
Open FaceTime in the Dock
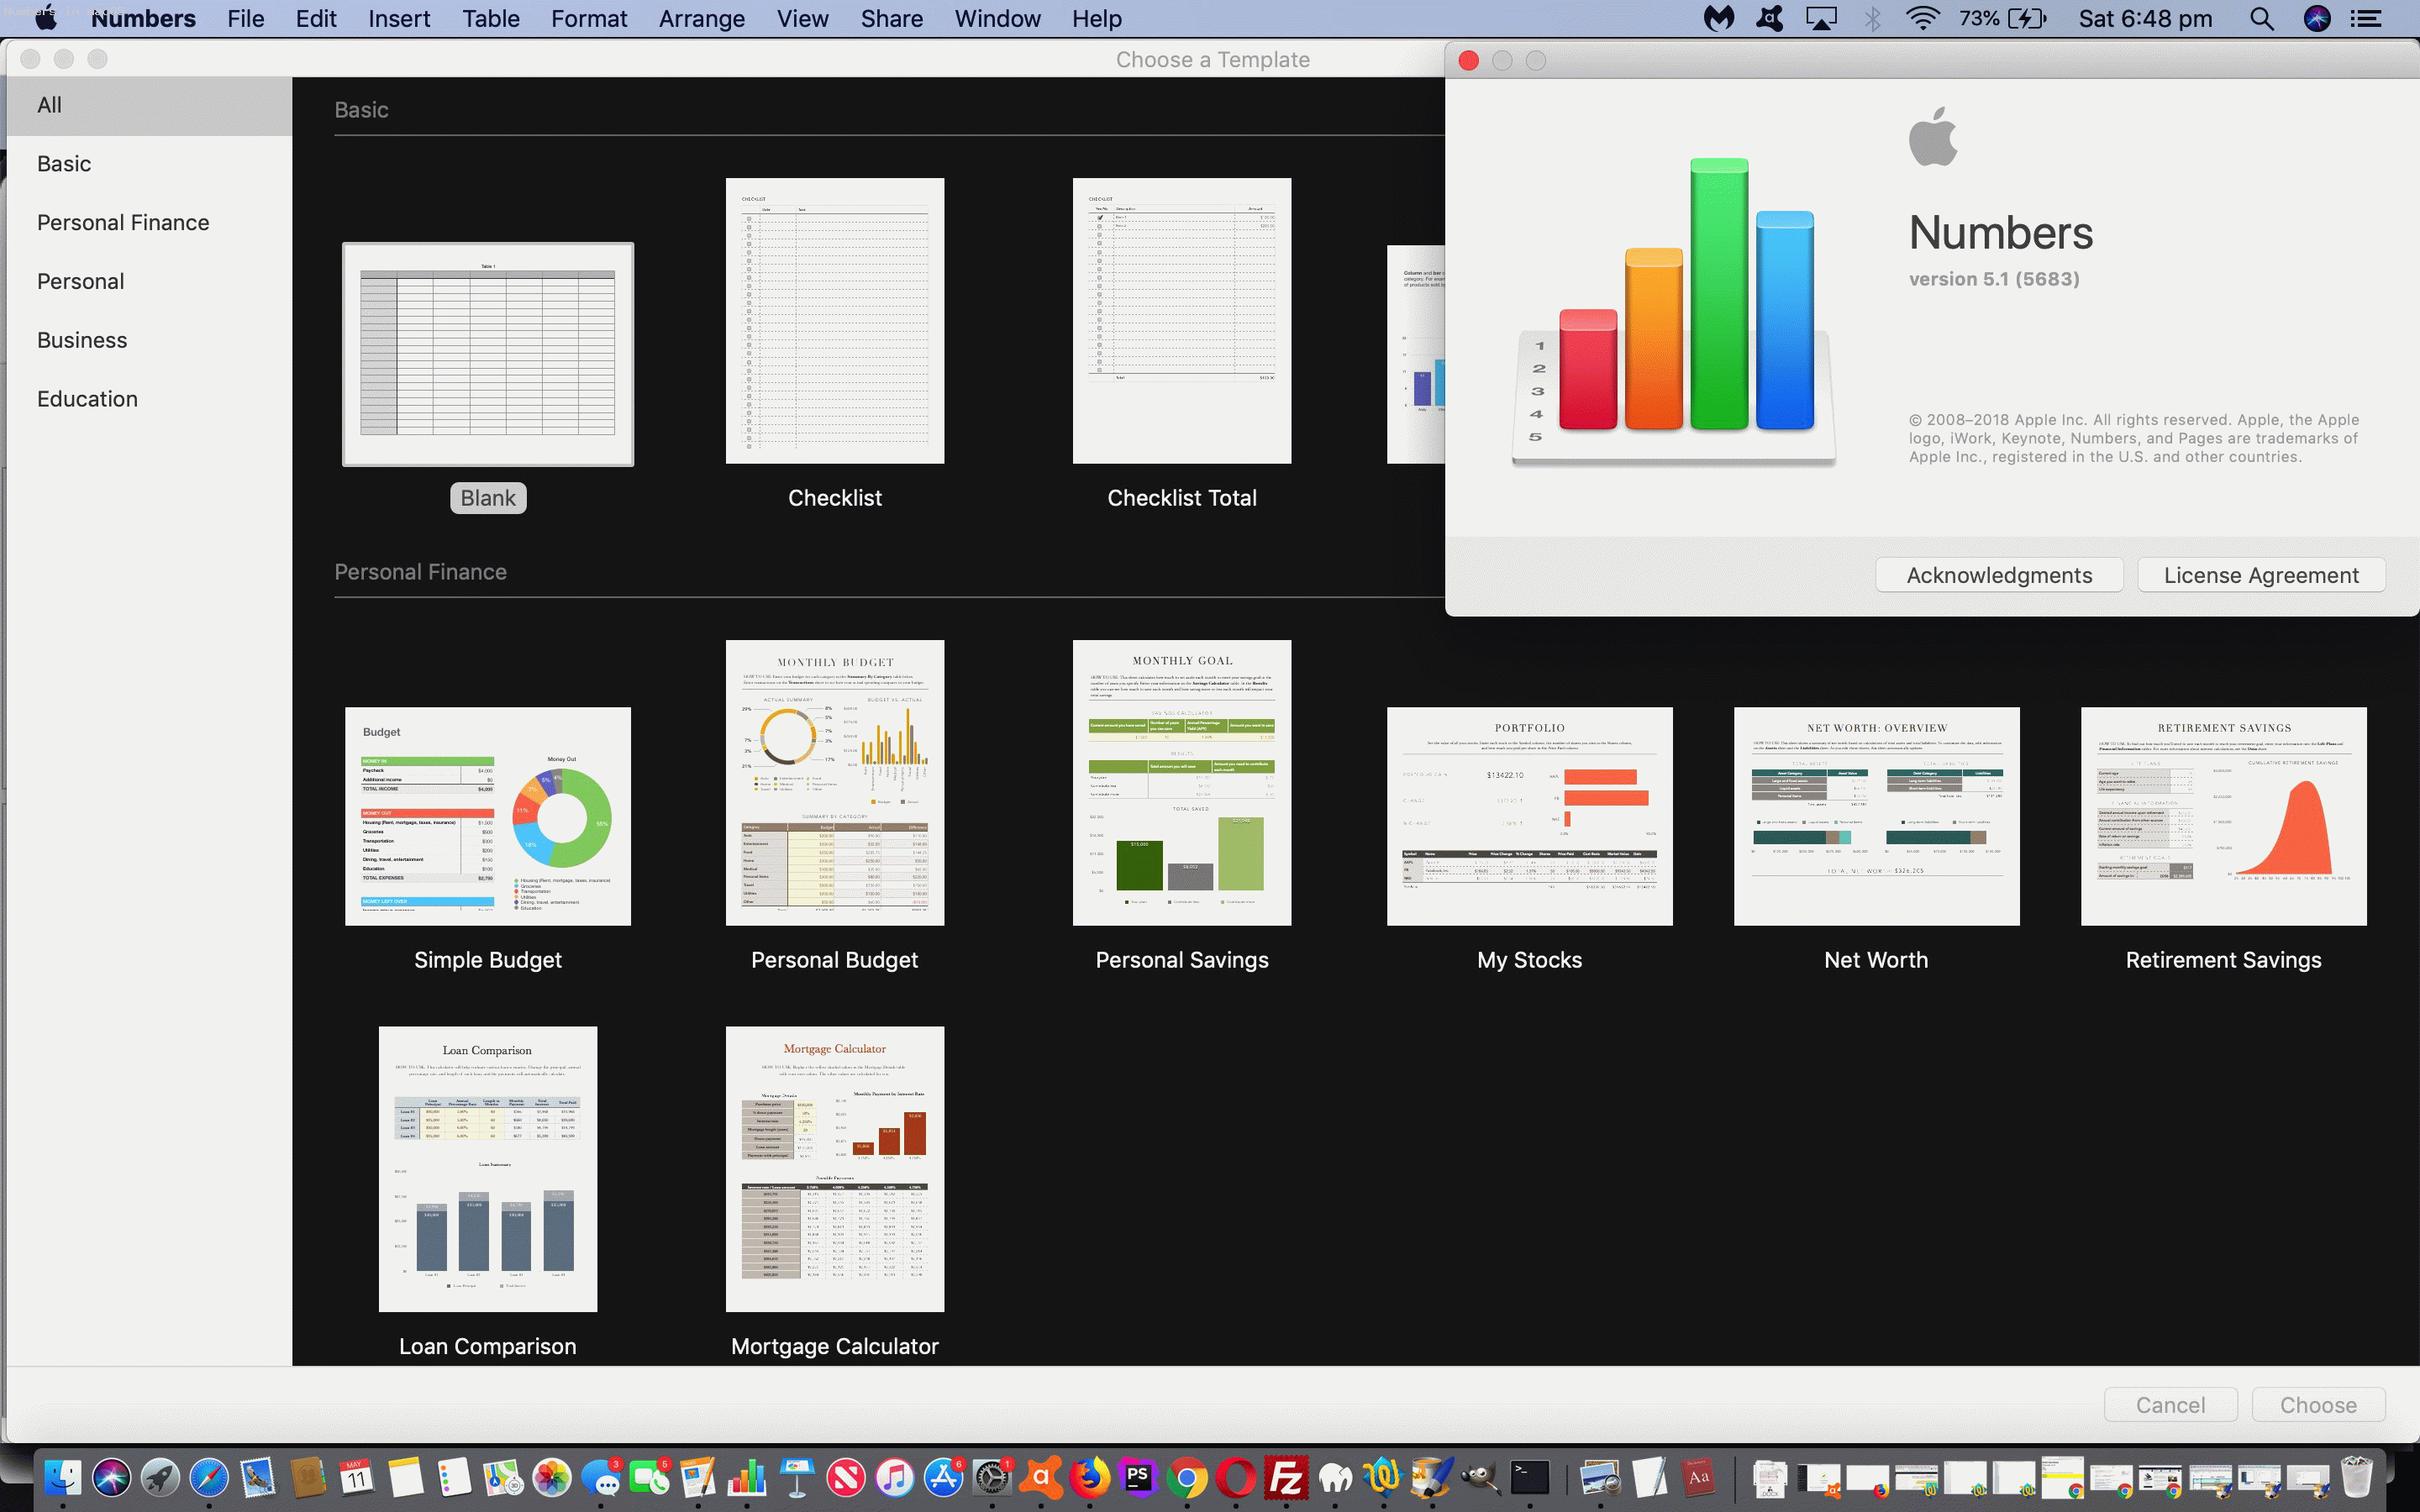point(649,1478)
